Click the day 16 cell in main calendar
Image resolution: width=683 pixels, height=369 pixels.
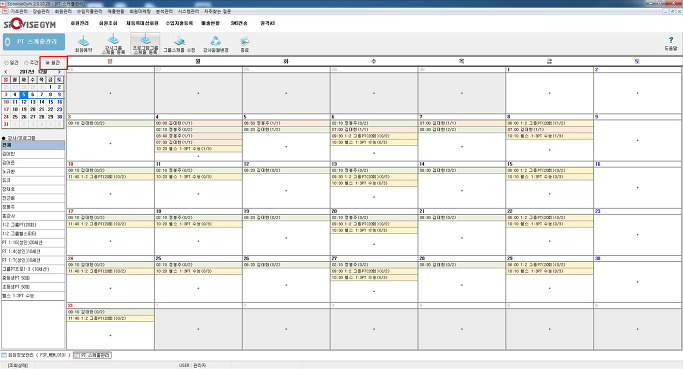637,185
